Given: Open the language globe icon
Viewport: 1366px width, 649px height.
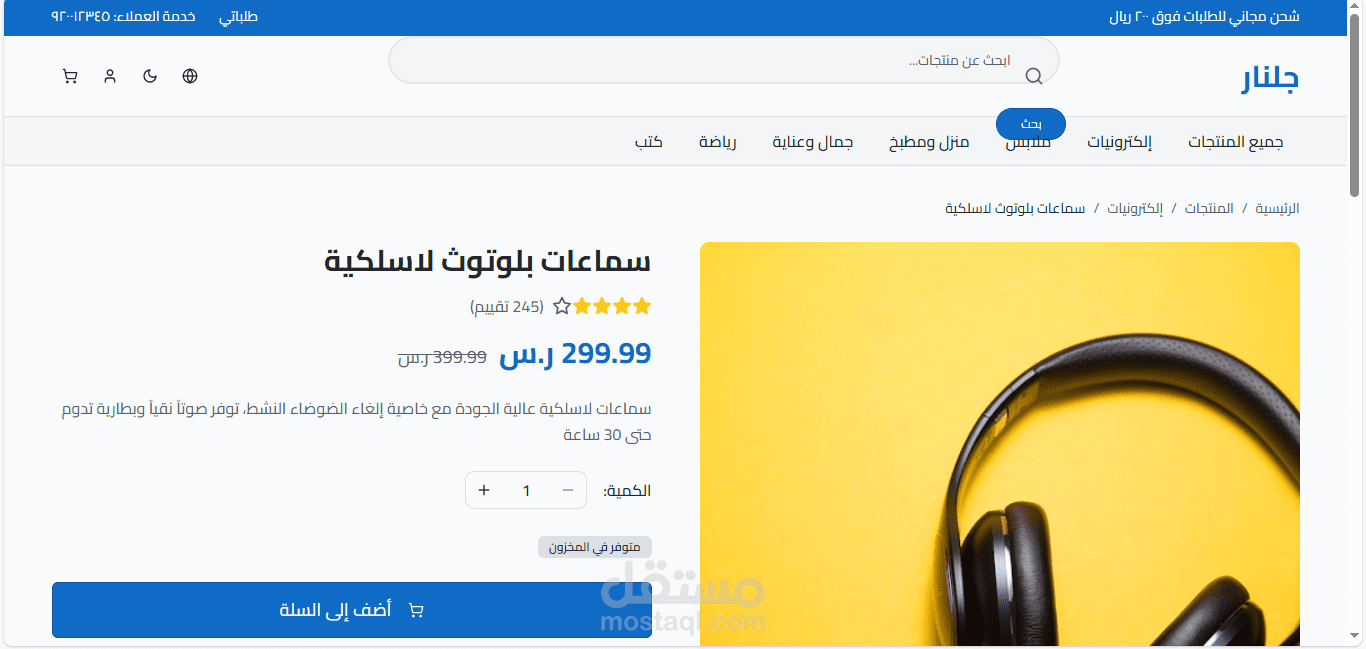Looking at the screenshot, I should click(190, 76).
